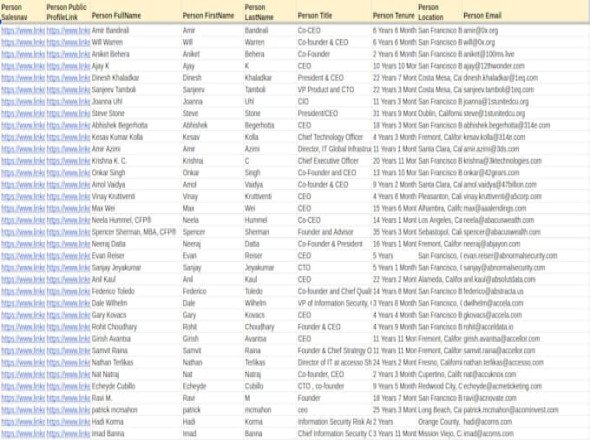Select the title cell "Chief Executive Officer"
This screenshot has height=440, width=590.
(x=328, y=161)
